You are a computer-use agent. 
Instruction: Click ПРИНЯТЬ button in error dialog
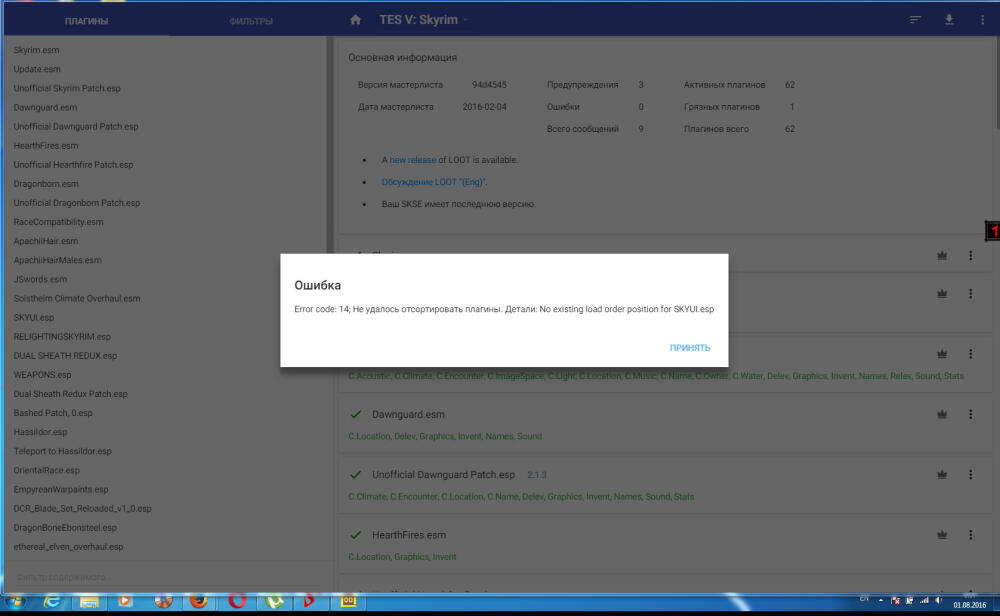(x=689, y=348)
